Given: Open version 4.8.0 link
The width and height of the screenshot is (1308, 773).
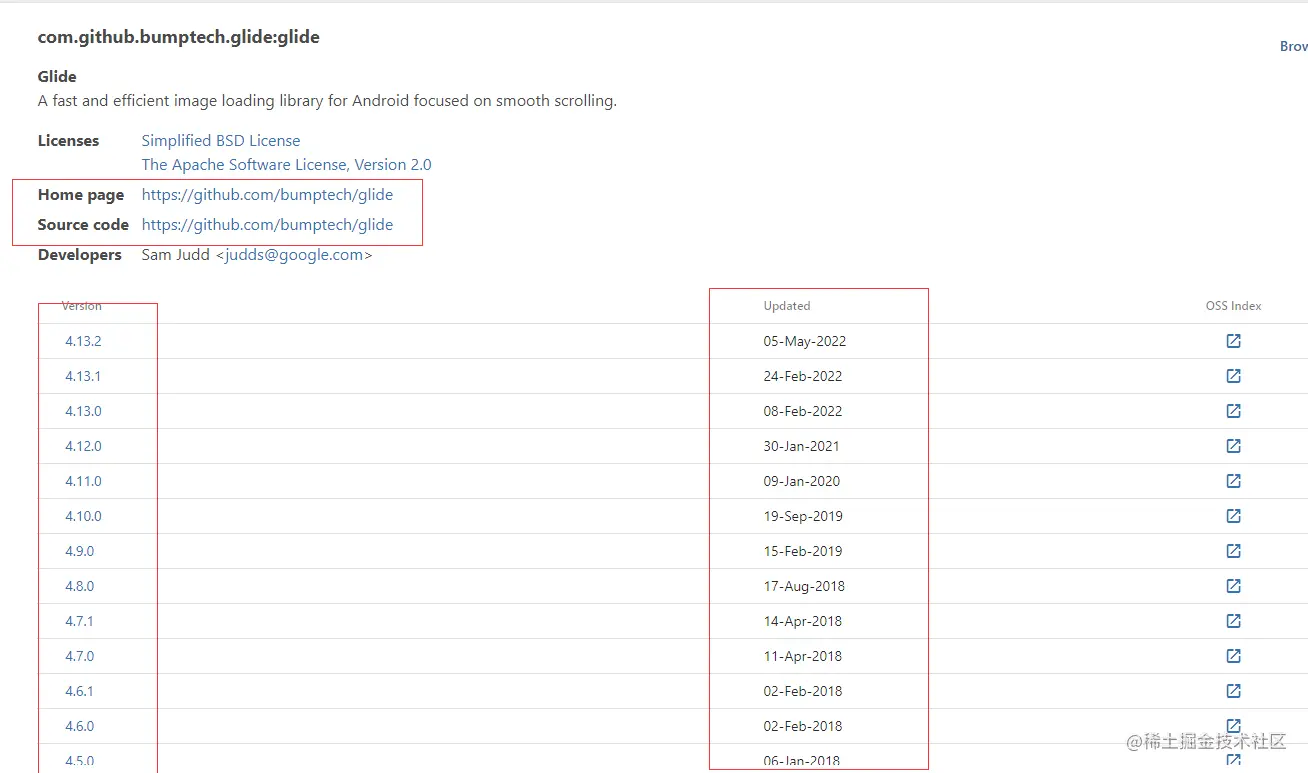Looking at the screenshot, I should pos(79,586).
